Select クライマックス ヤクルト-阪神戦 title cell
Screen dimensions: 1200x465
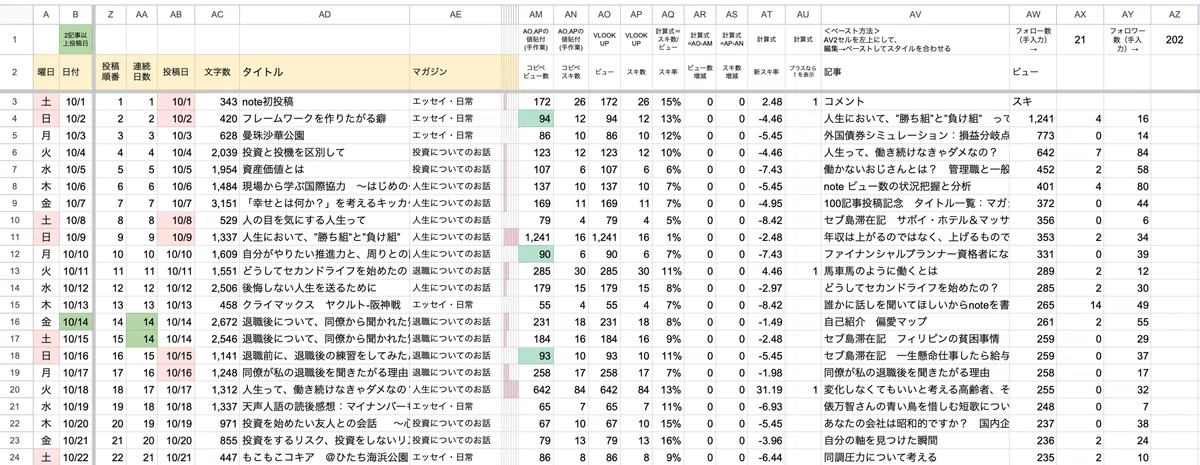point(324,305)
